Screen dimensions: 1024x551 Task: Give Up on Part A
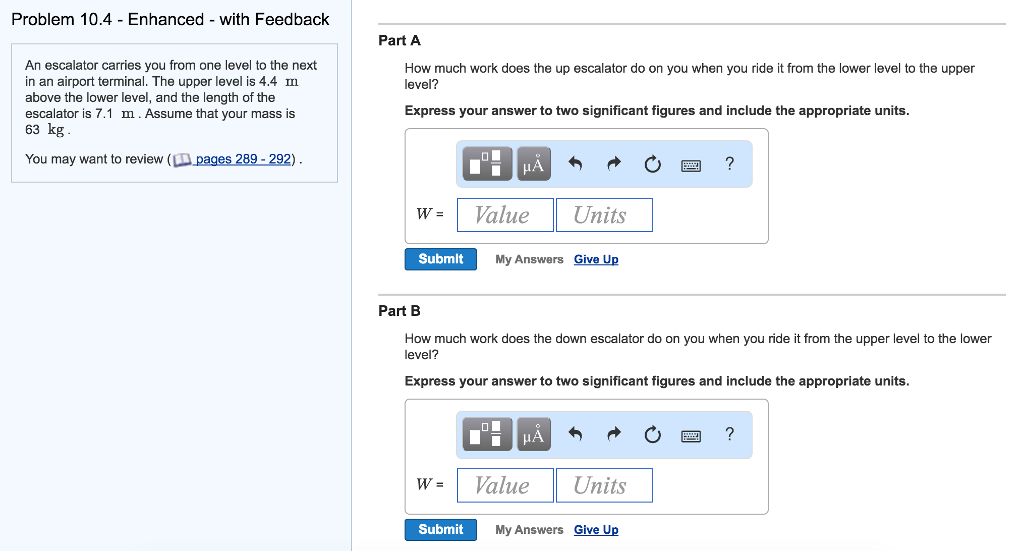(596, 259)
